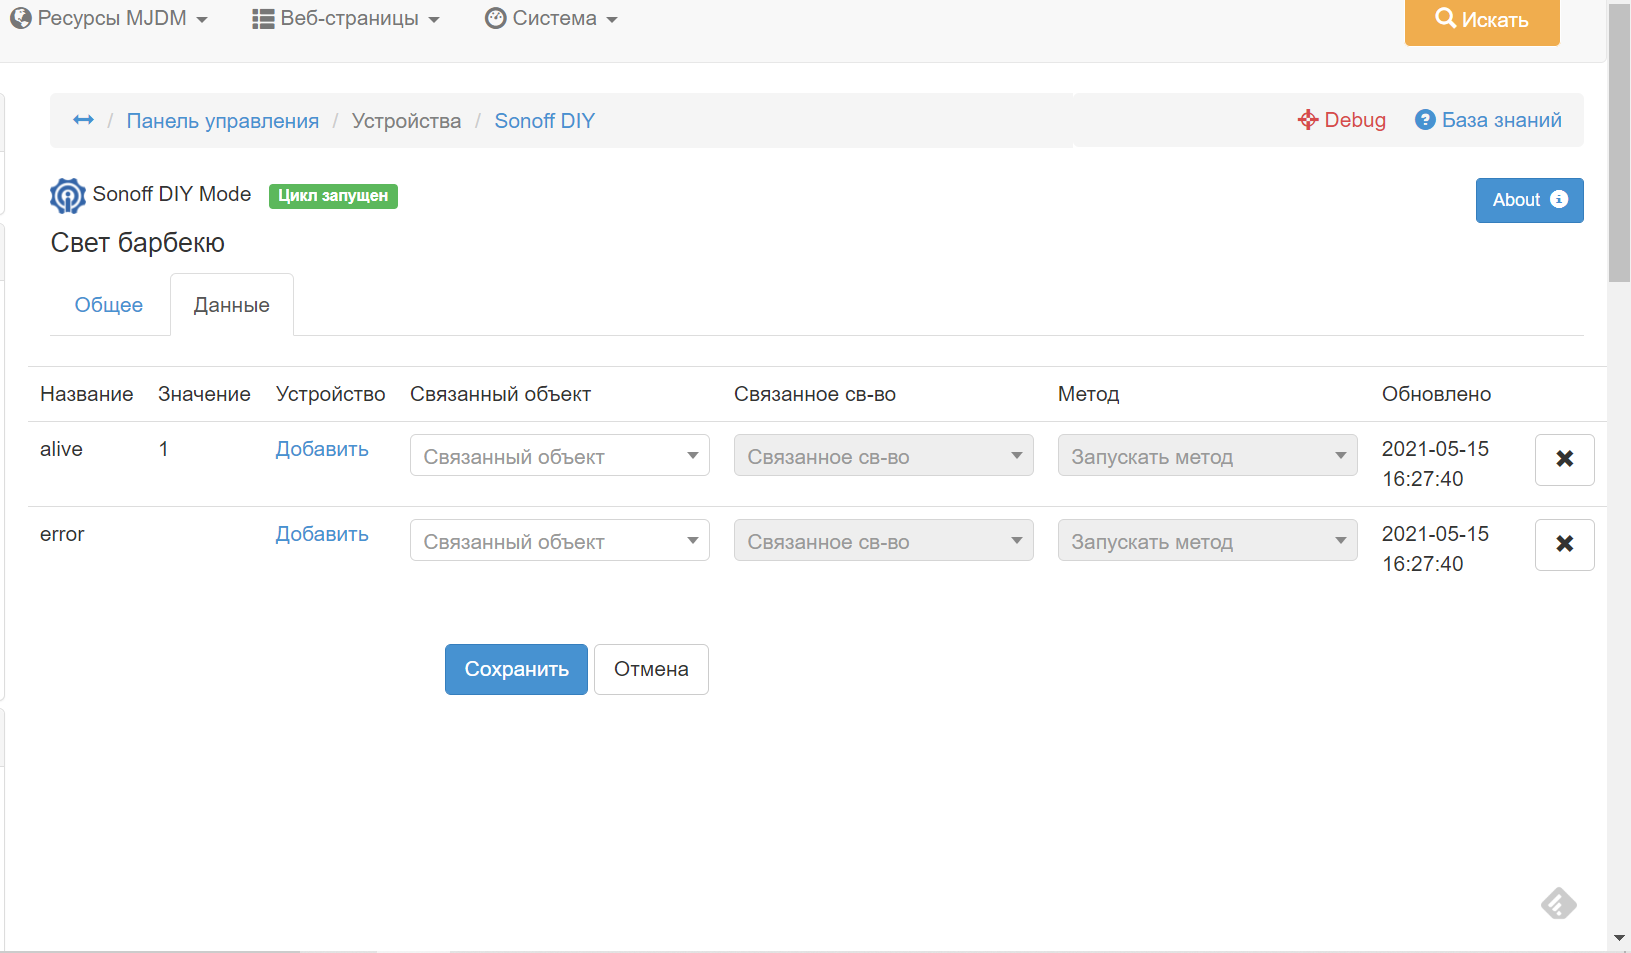The height and width of the screenshot is (953, 1631).
Task: Expand Связанное св-во dropdown for error
Action: point(884,540)
